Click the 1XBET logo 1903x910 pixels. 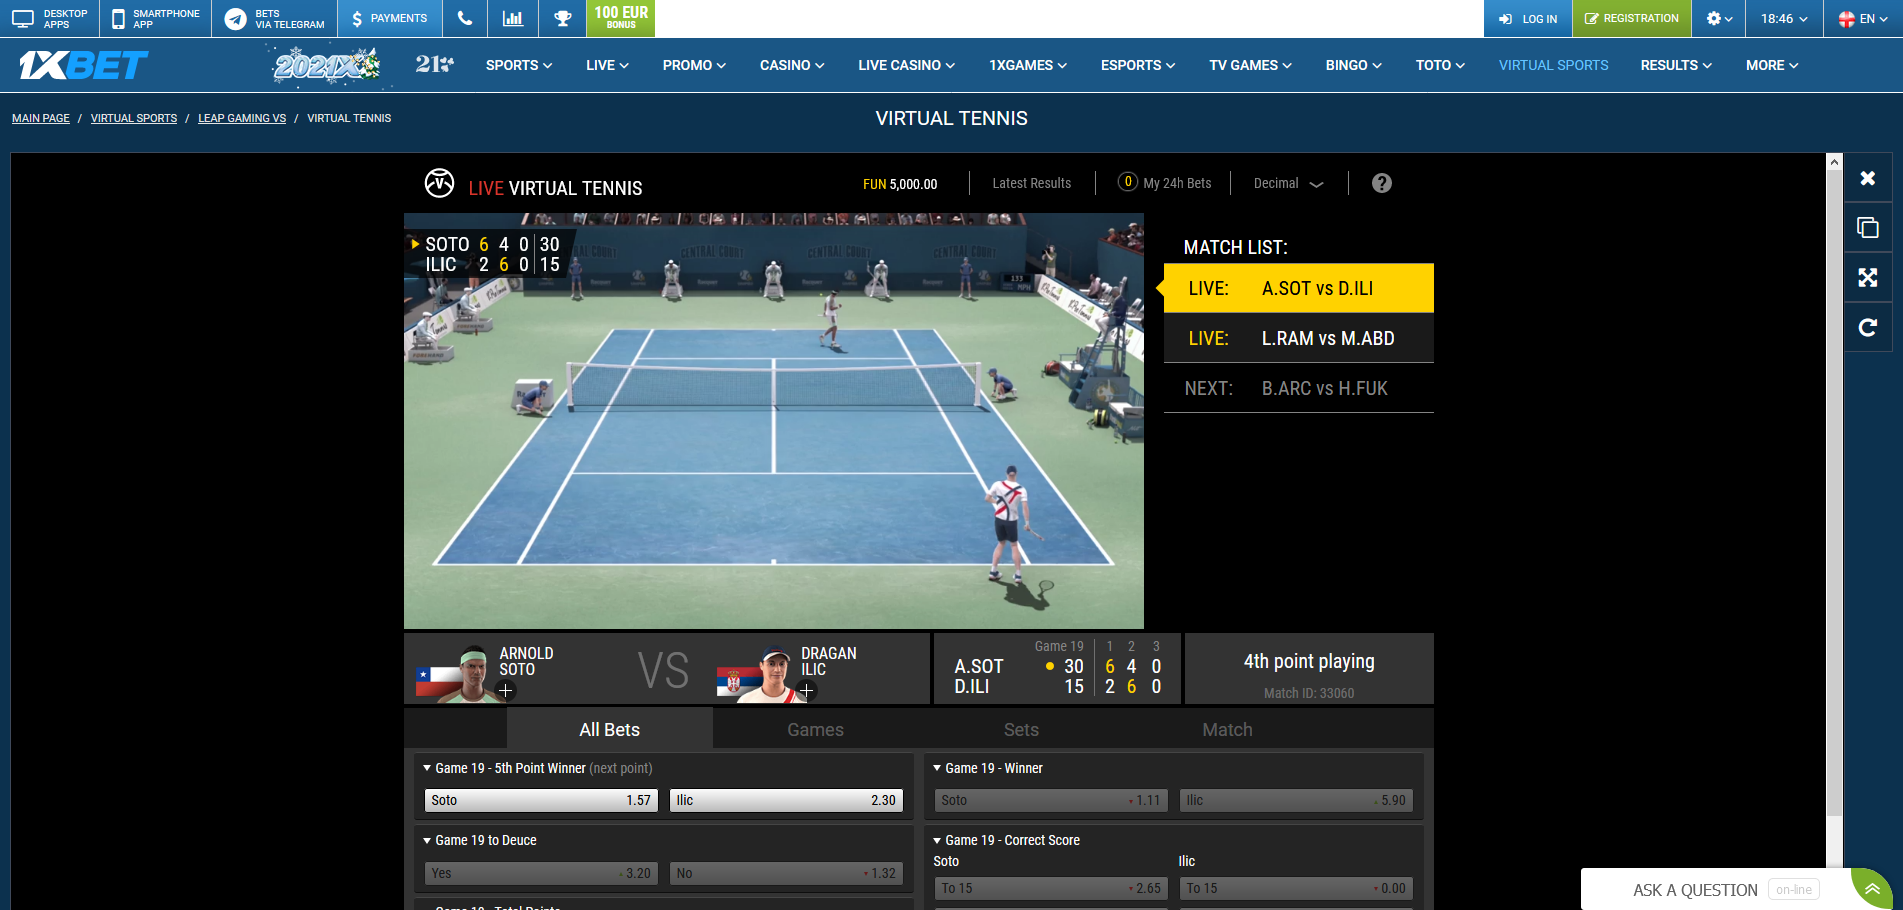(x=84, y=66)
